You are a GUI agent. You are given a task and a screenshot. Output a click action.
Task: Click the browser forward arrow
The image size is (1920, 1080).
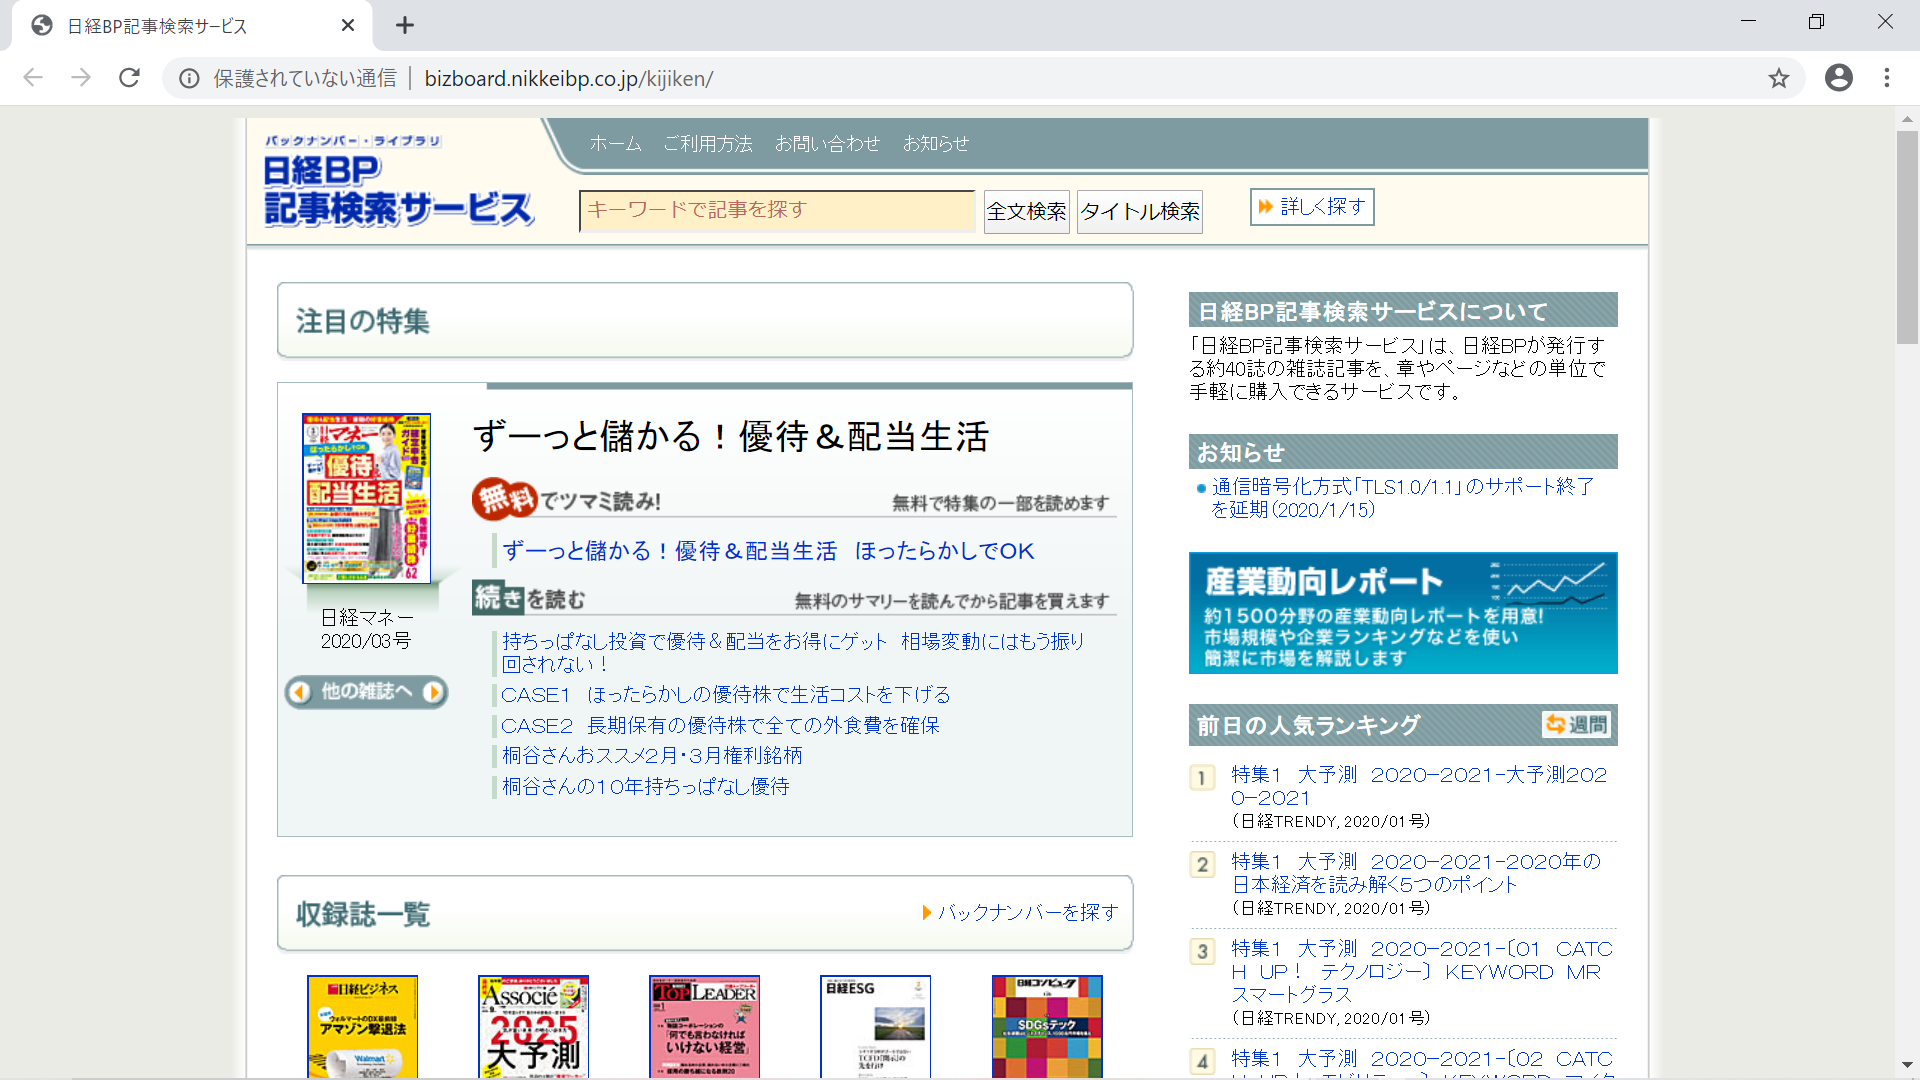click(81, 78)
